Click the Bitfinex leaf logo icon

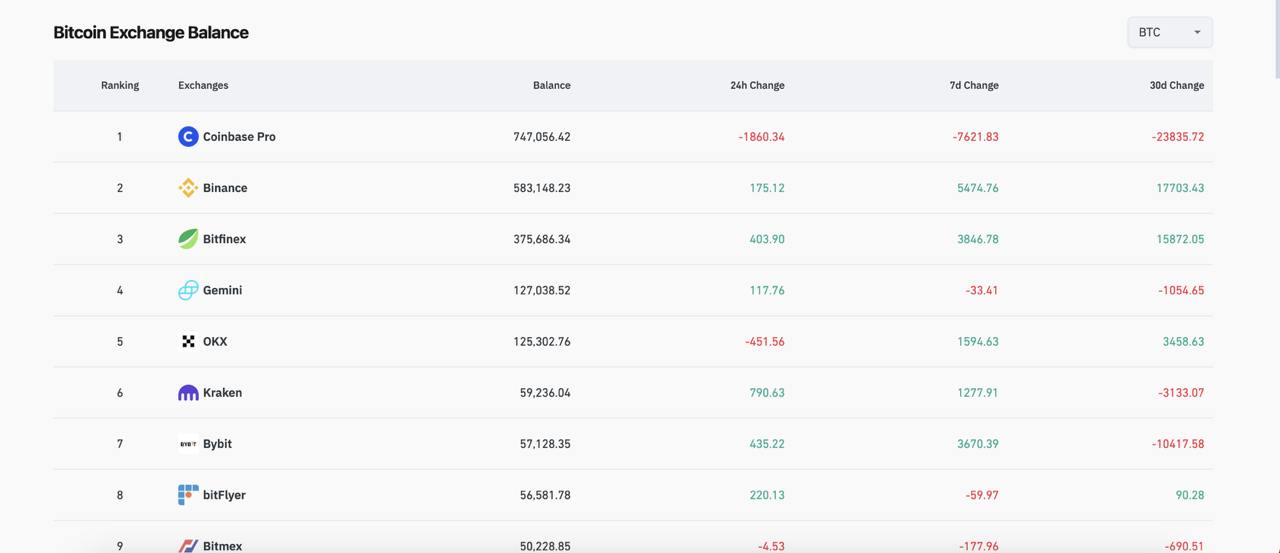[188, 238]
